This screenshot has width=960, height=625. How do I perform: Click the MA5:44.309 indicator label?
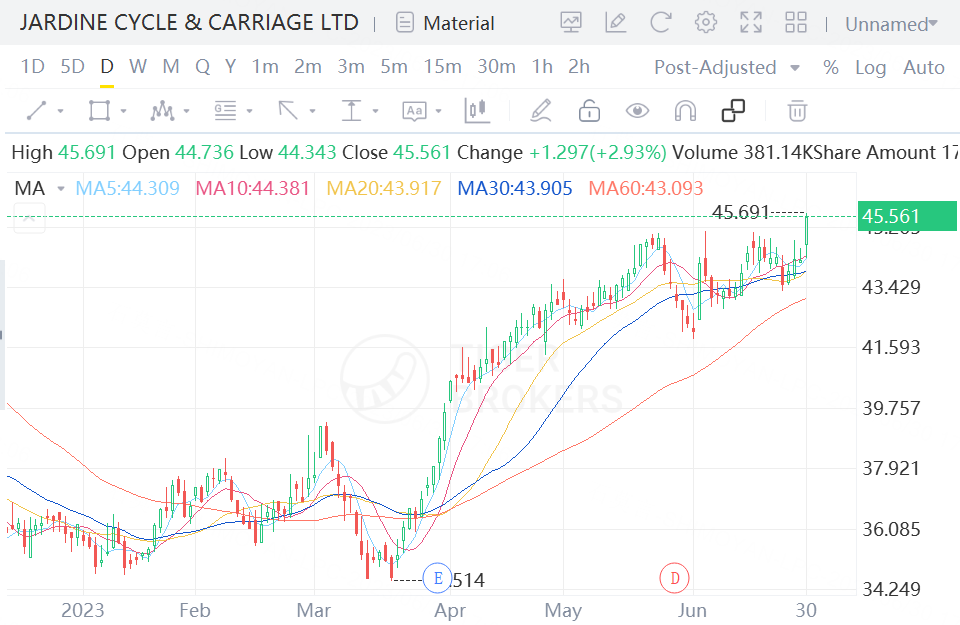127,188
